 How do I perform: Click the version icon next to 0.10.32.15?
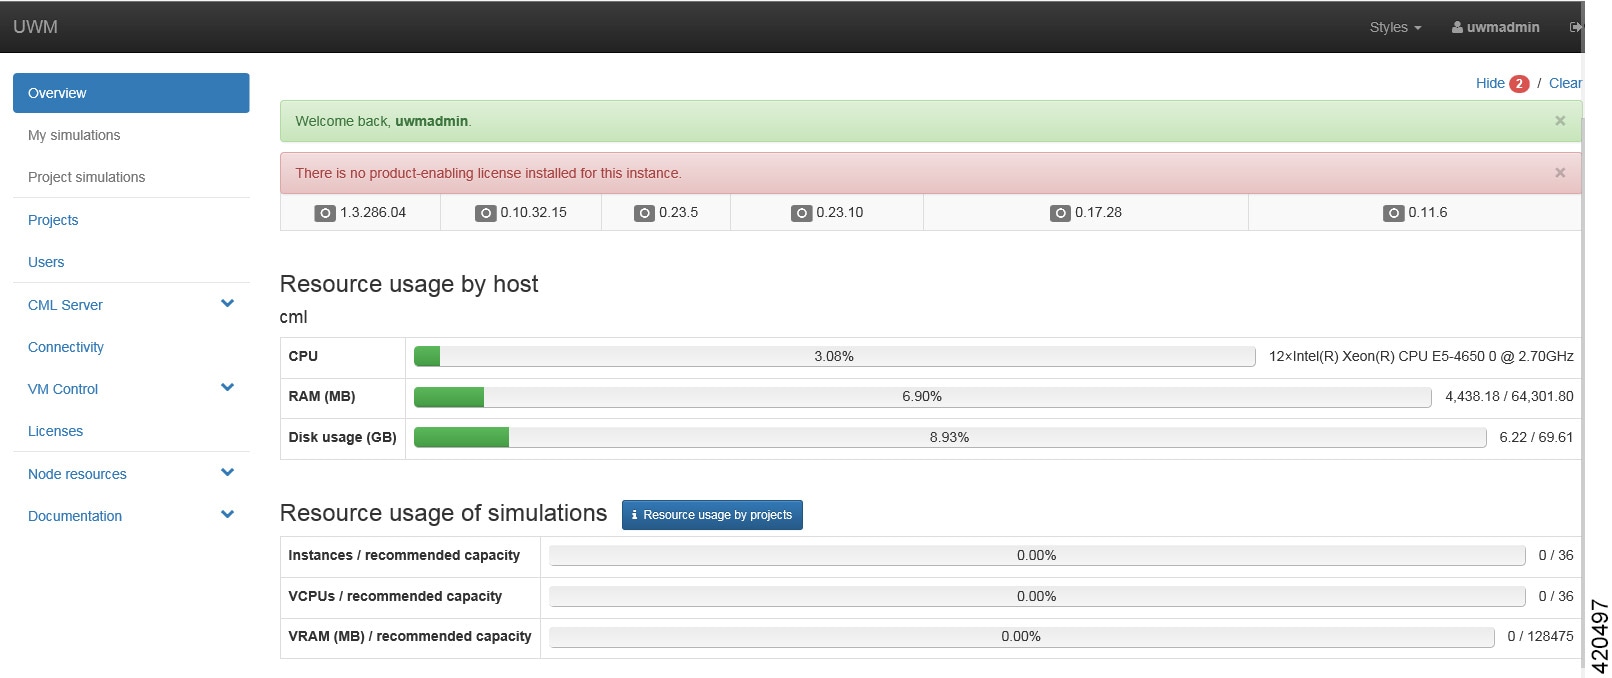pyautogui.click(x=485, y=213)
